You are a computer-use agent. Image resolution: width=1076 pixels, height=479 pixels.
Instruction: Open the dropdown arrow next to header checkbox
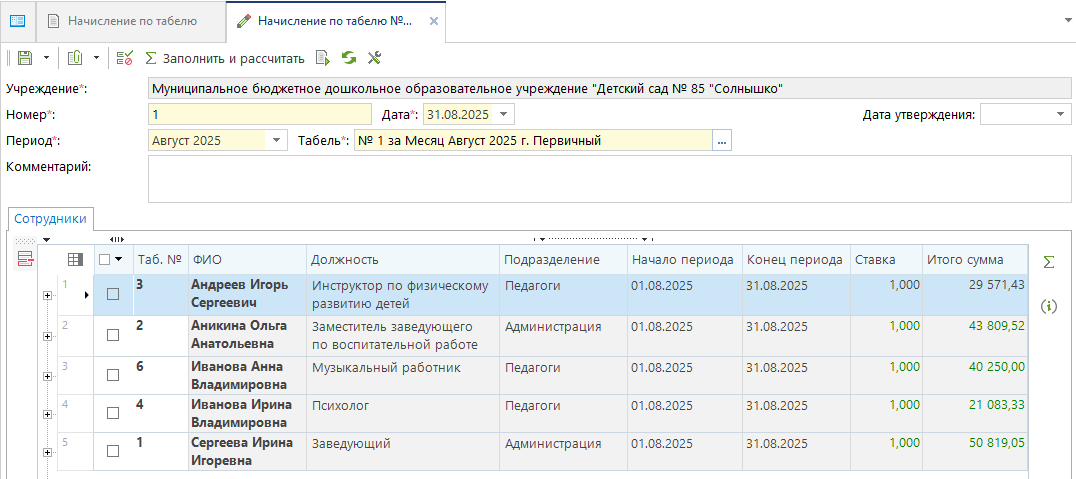point(119,259)
